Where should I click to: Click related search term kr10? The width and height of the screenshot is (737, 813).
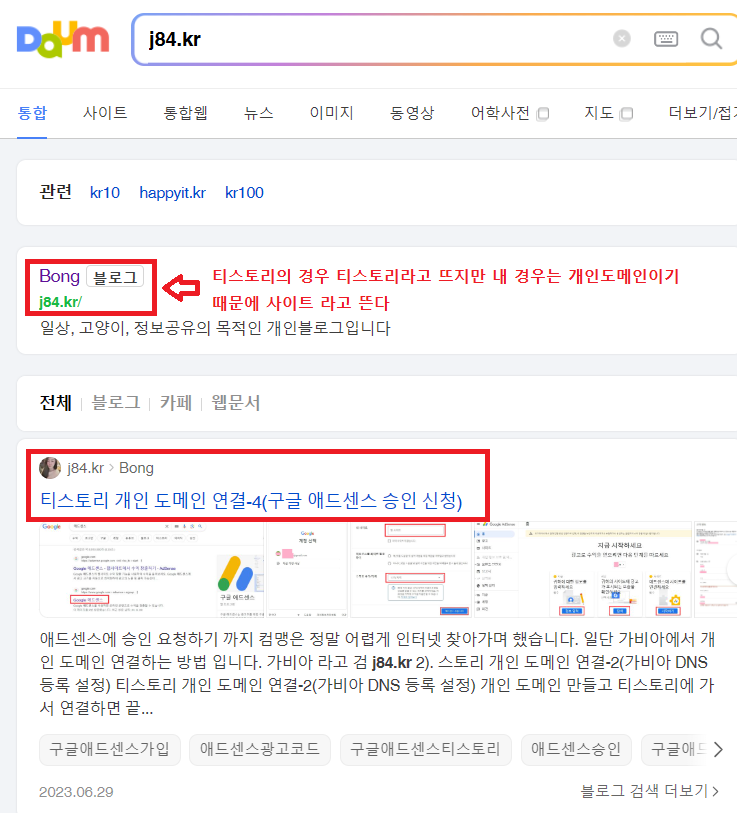(x=105, y=193)
